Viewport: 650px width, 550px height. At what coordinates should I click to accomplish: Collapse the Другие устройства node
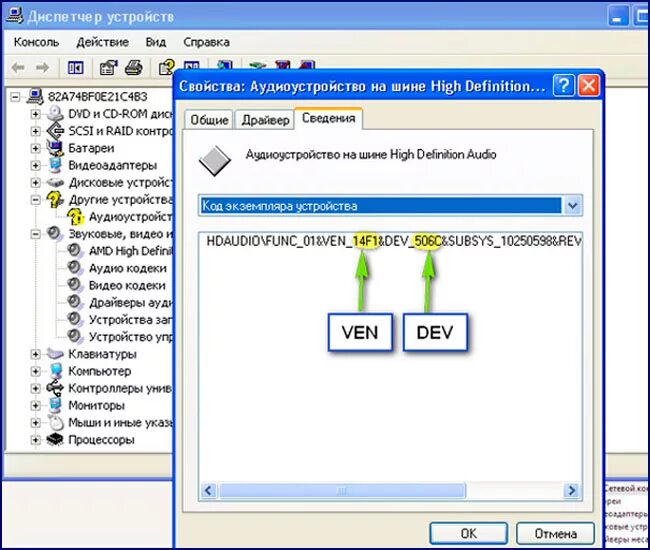[36, 200]
